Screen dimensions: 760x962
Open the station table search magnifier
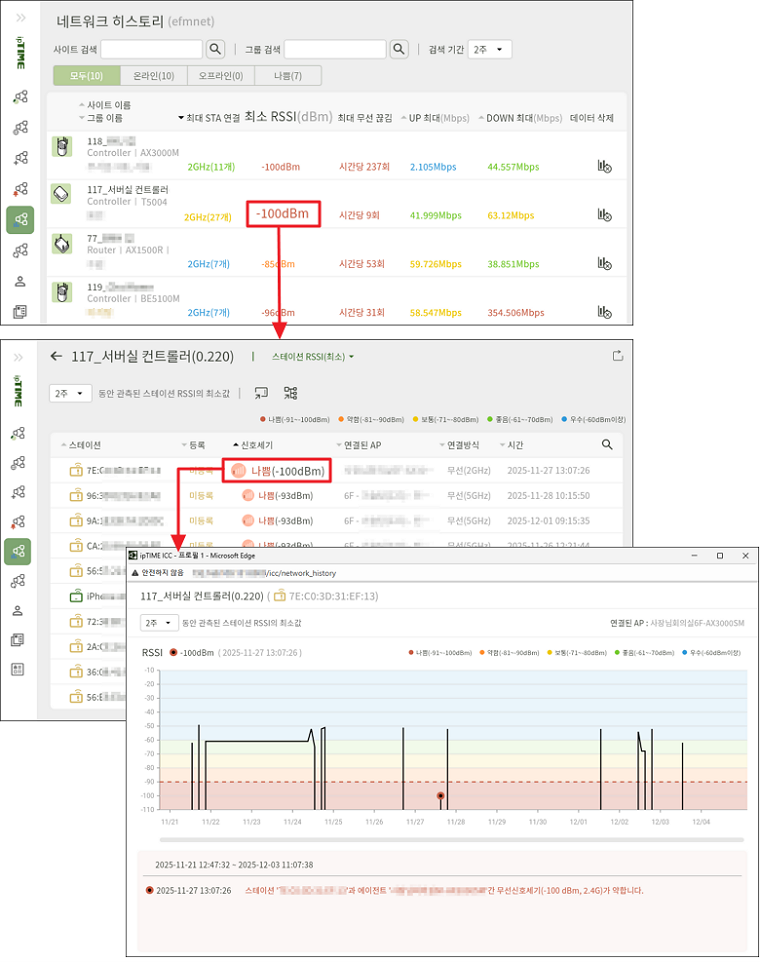click(x=607, y=445)
